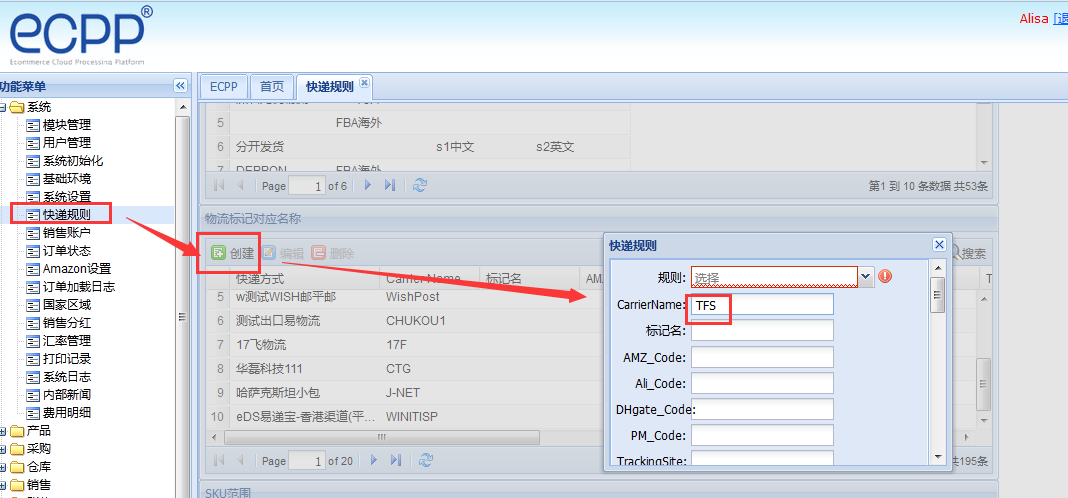Jump to last page in the upper grid
1068x498 pixels.
[x=390, y=185]
